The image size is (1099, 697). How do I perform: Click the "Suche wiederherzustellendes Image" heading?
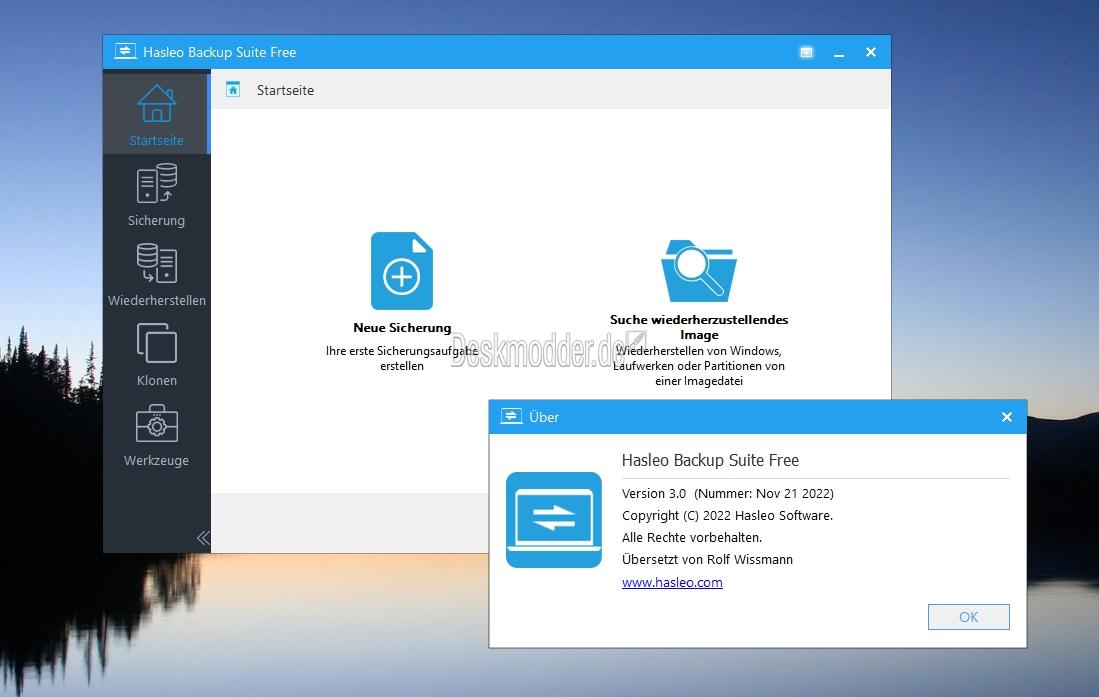tap(699, 327)
